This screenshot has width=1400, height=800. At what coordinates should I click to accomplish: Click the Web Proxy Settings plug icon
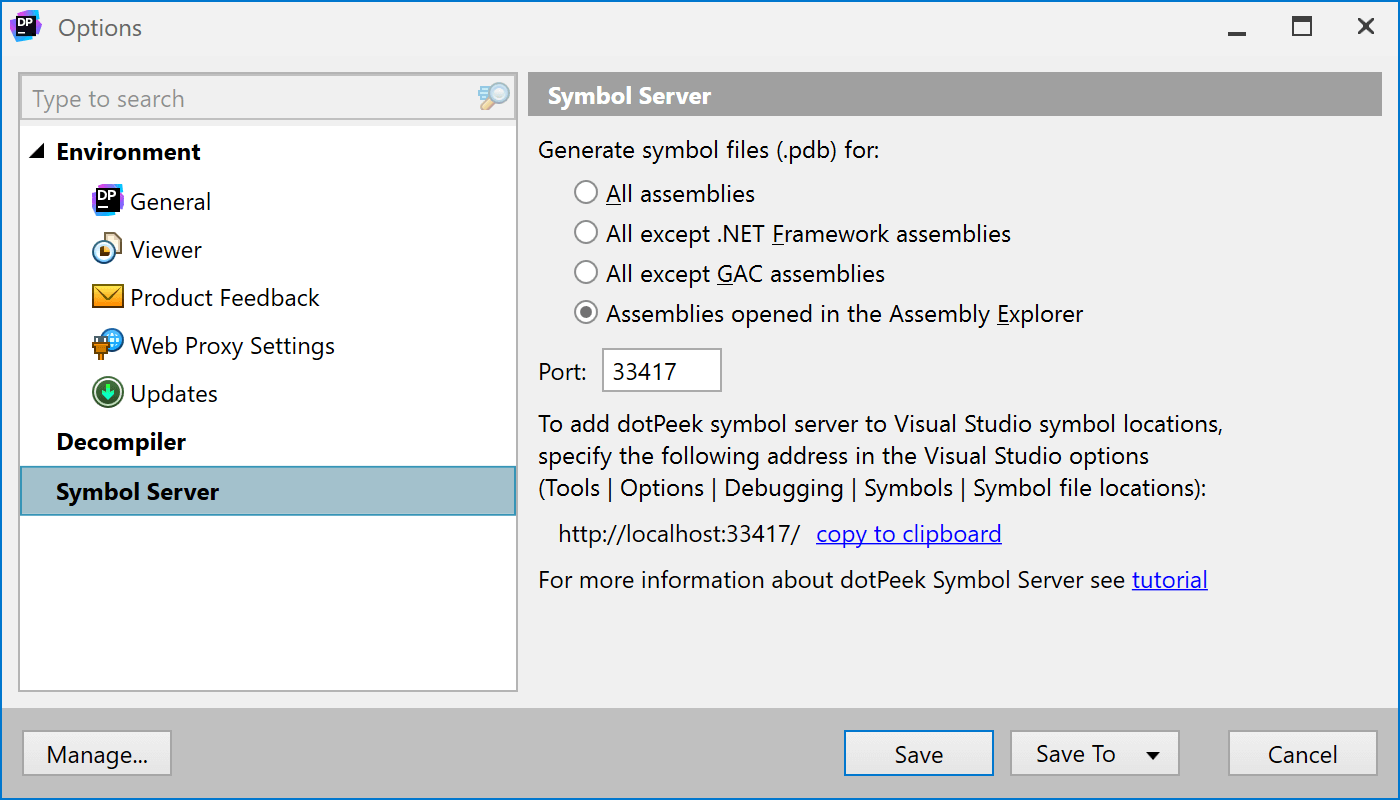(108, 345)
